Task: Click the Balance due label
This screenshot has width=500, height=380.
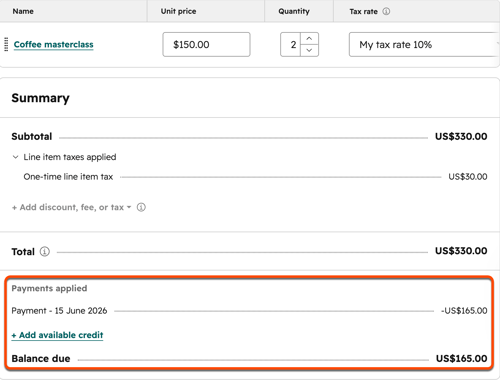Action: [x=41, y=359]
